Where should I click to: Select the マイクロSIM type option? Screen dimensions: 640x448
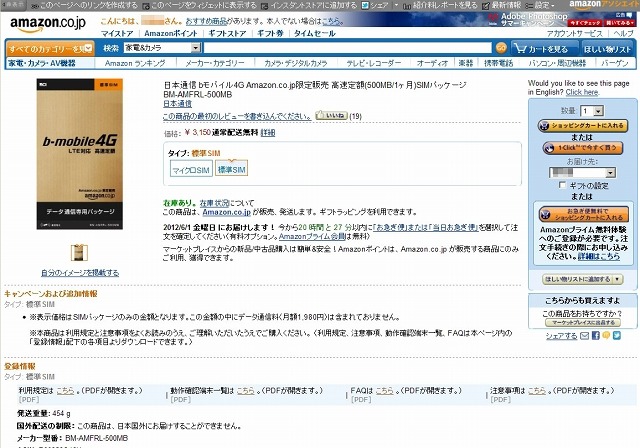(191, 170)
